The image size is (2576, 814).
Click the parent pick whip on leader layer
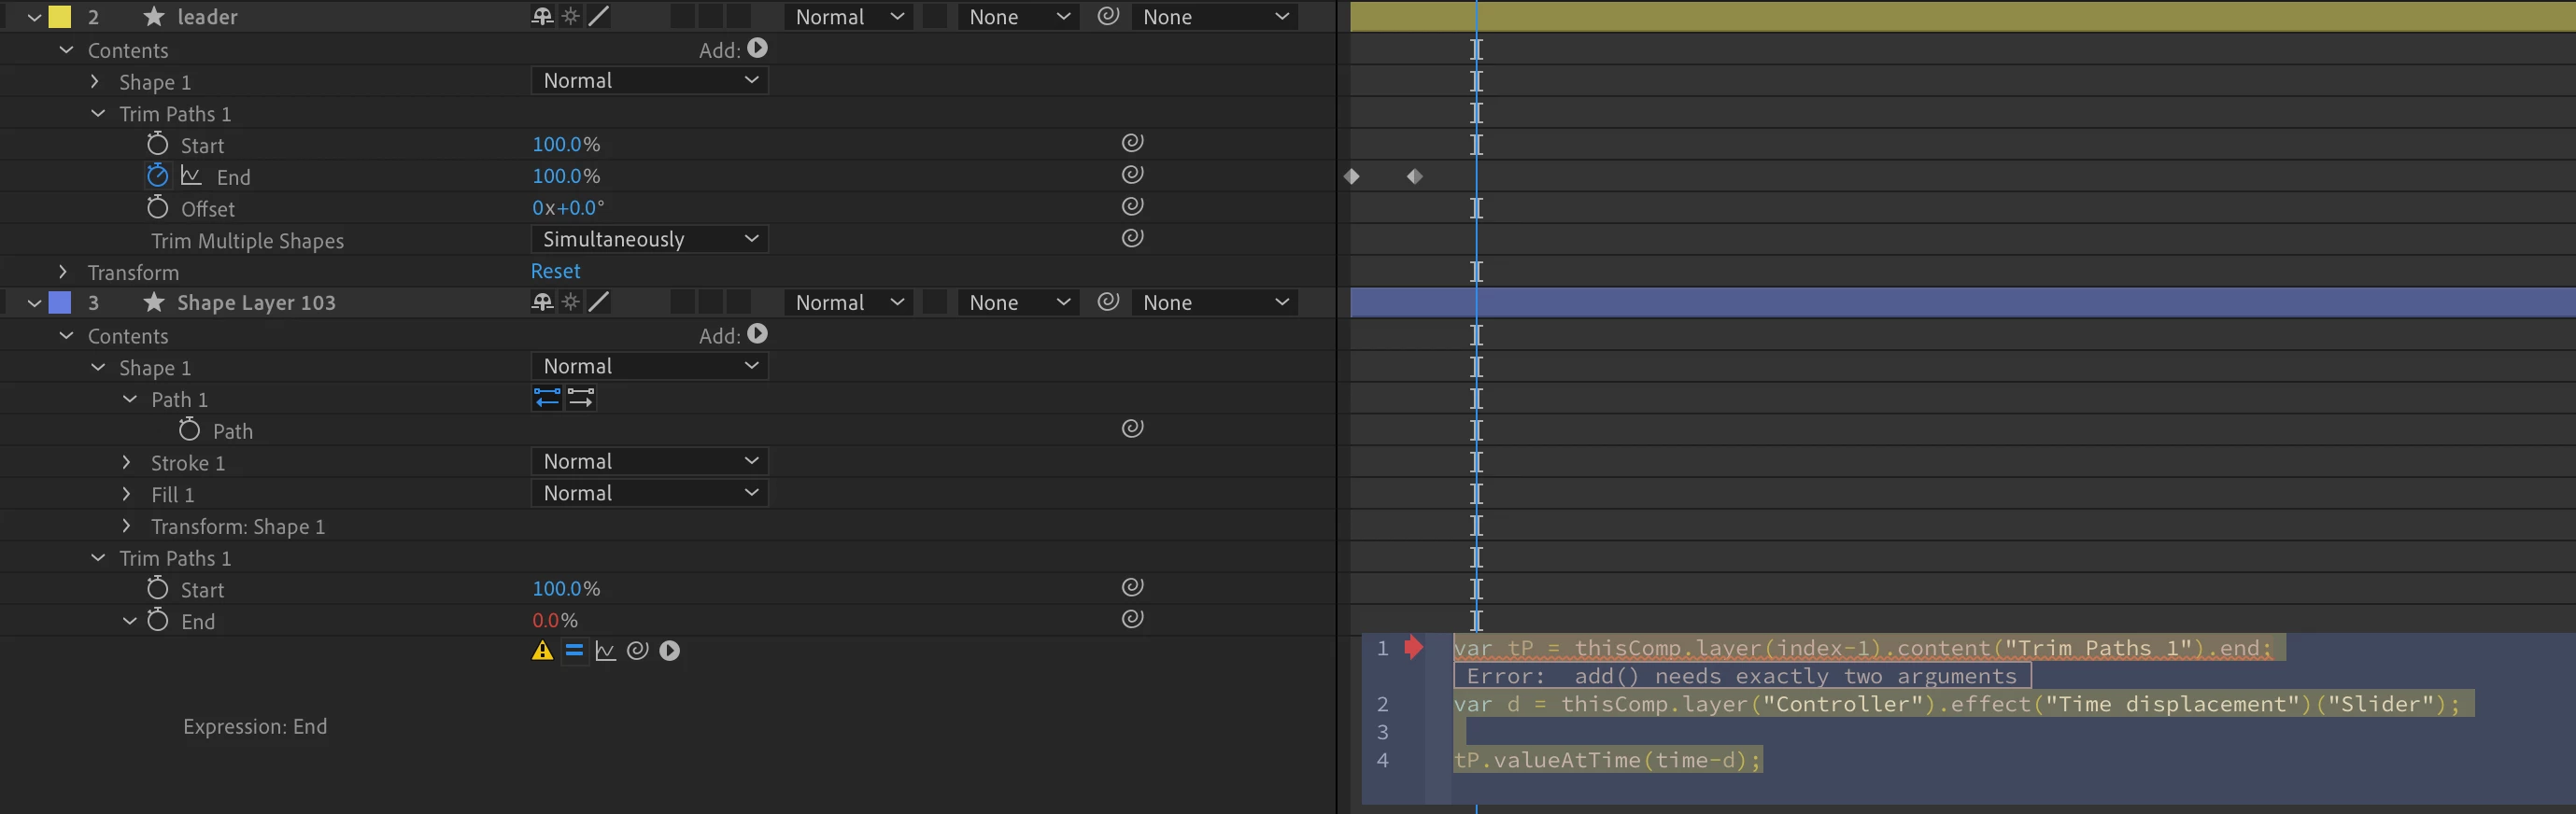[1108, 16]
